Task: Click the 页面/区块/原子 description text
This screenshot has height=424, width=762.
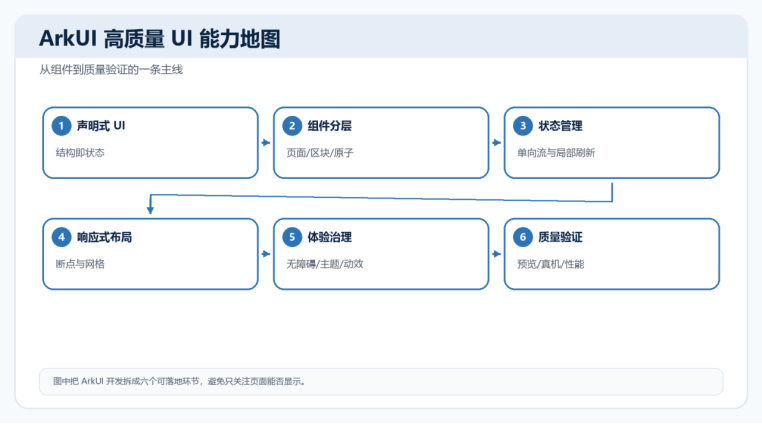Action: click(320, 153)
